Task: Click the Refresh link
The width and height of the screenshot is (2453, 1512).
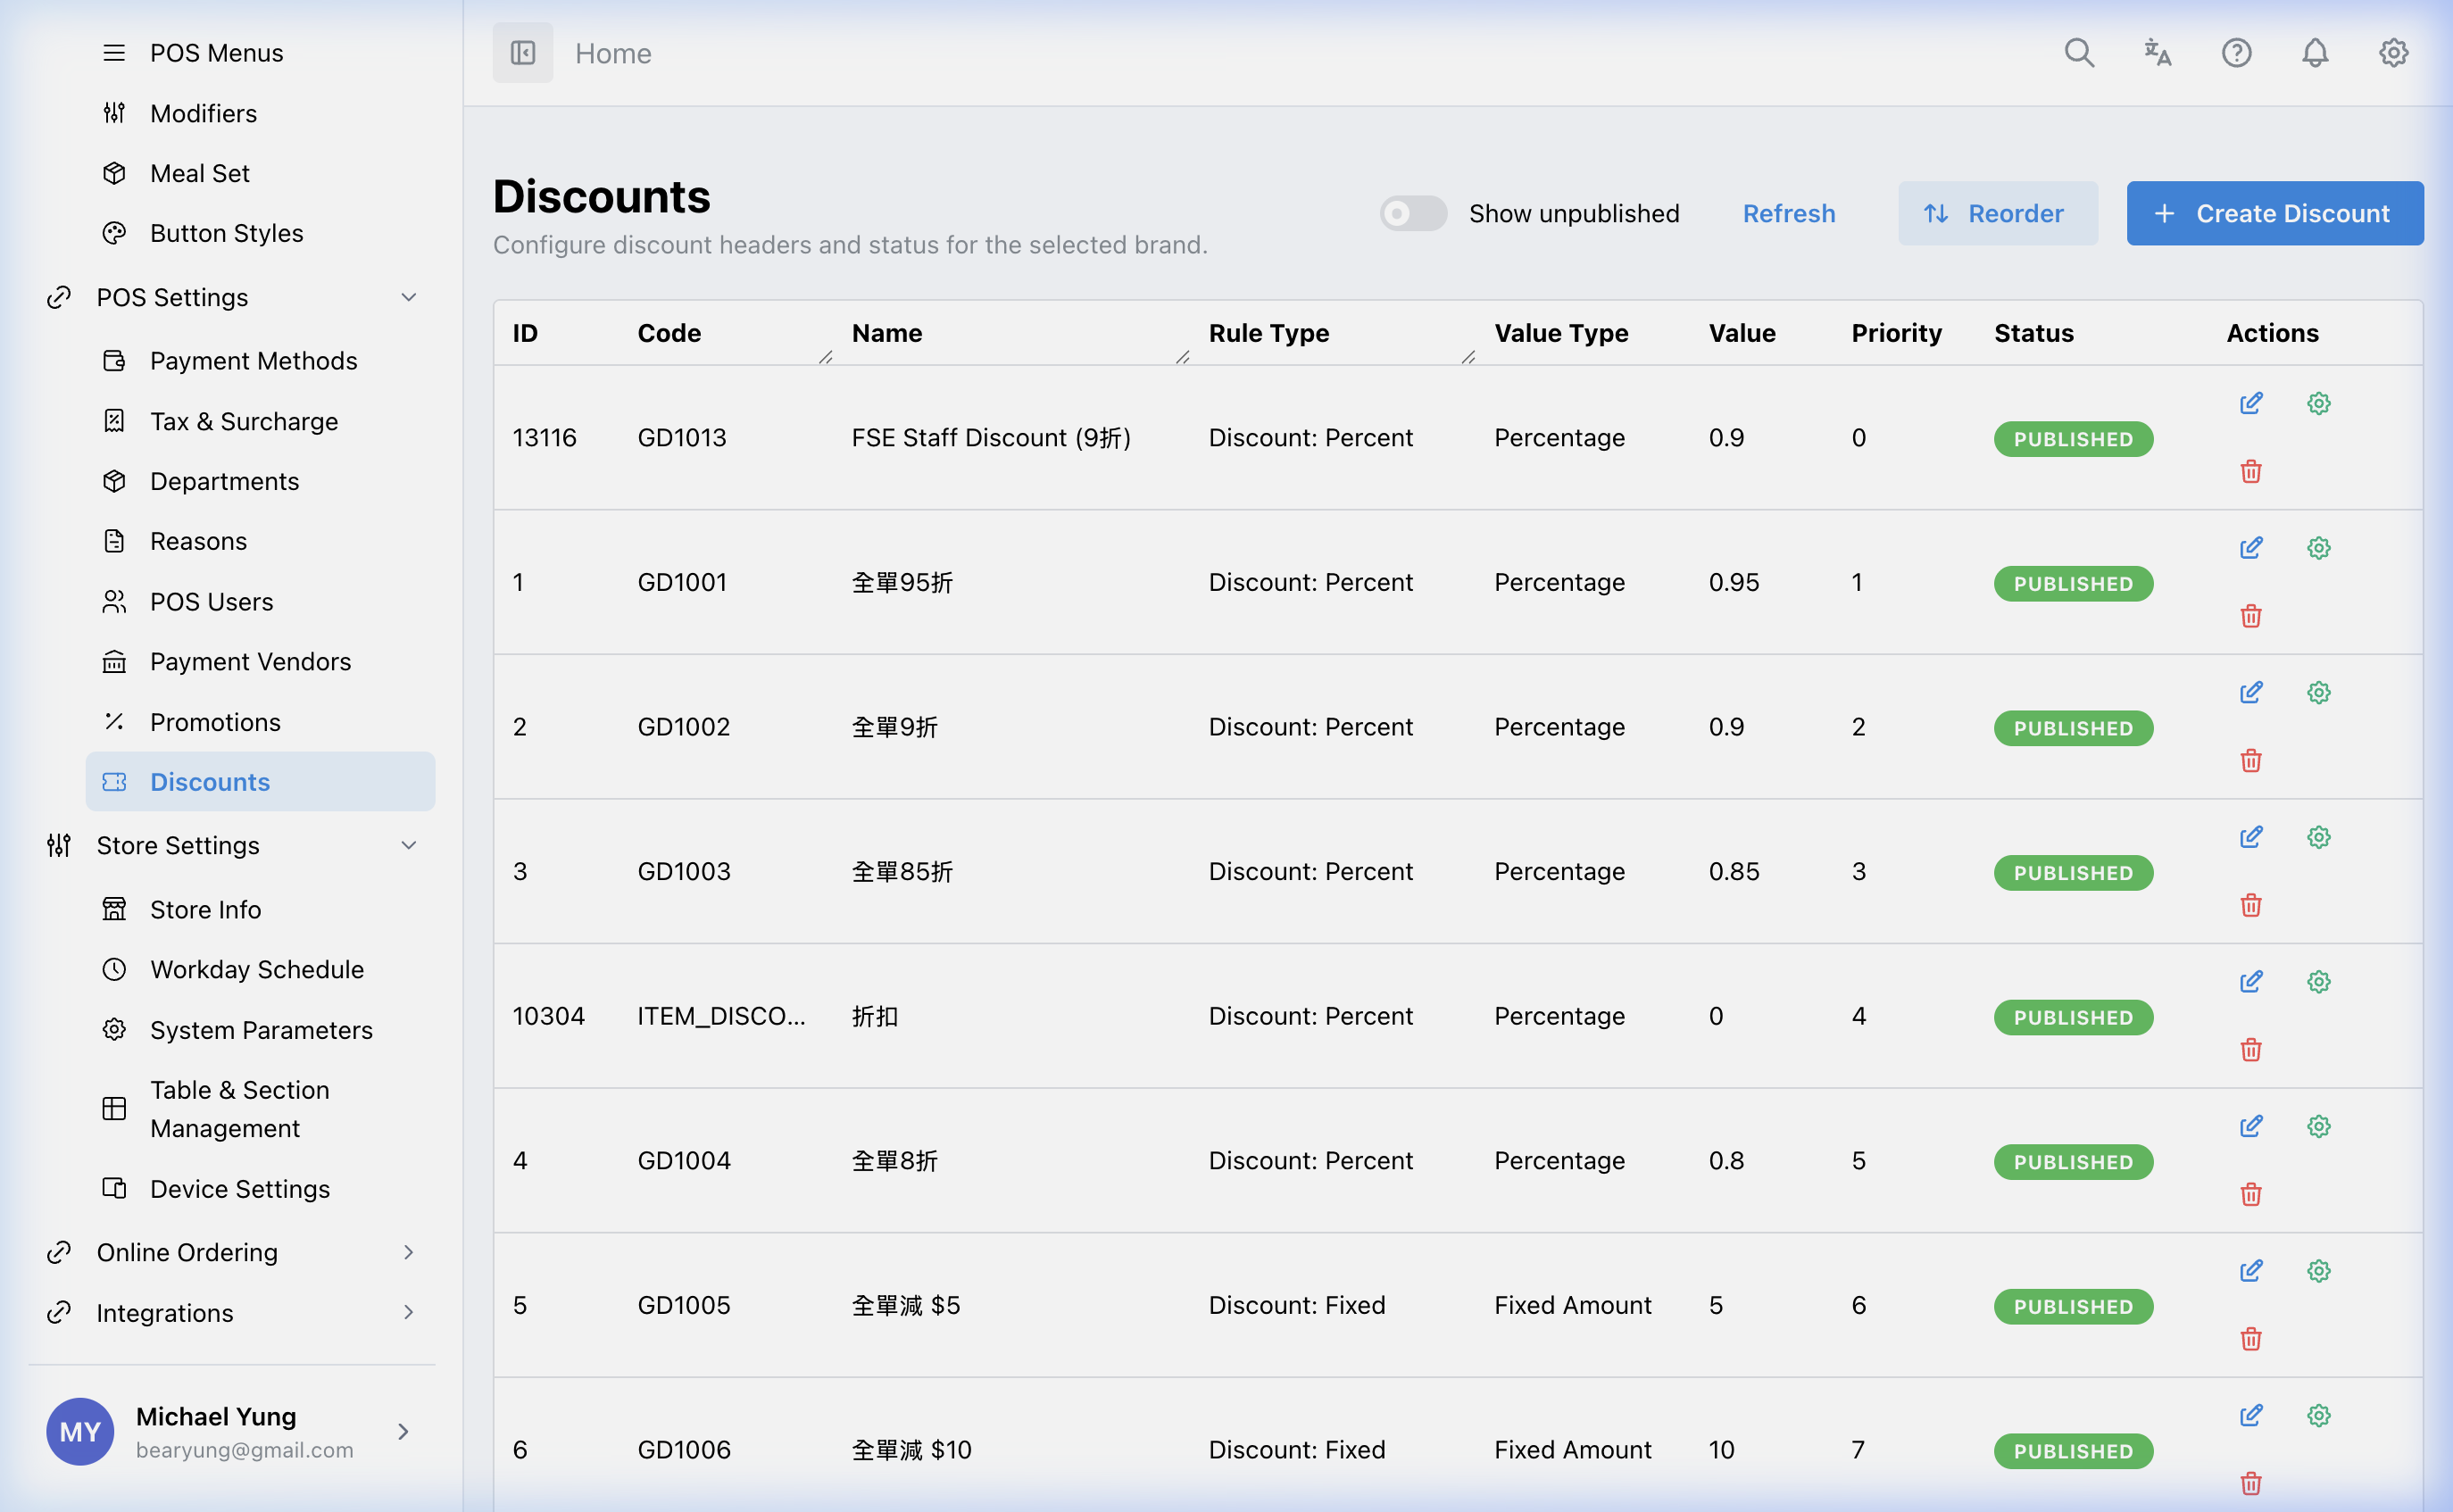Action: (x=1788, y=213)
